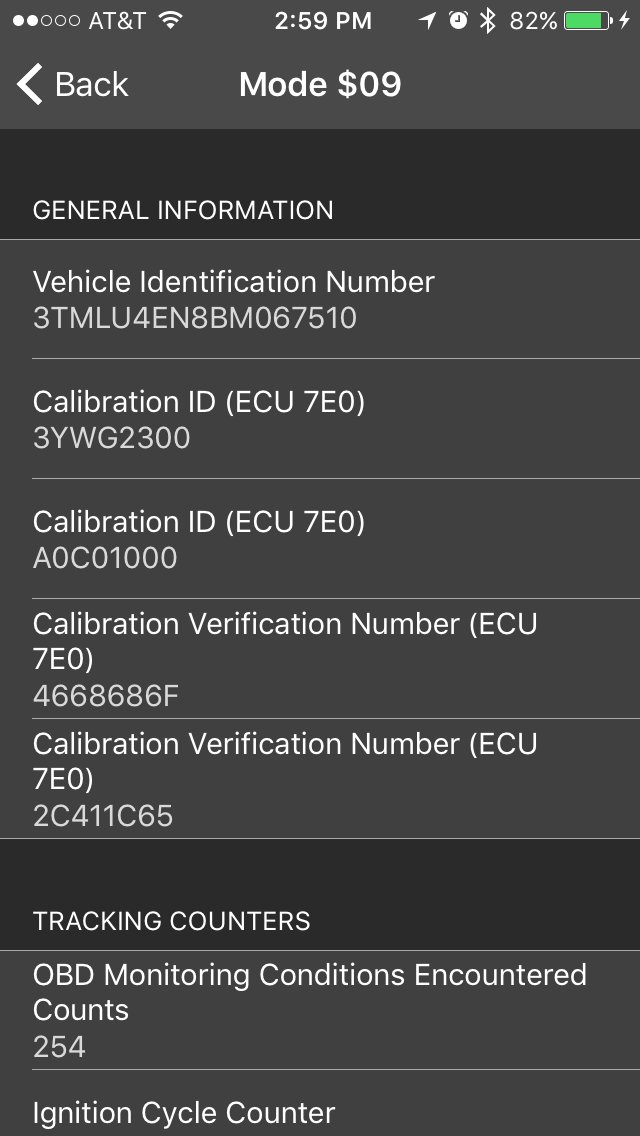Tap the Mode $09 title

[320, 85]
